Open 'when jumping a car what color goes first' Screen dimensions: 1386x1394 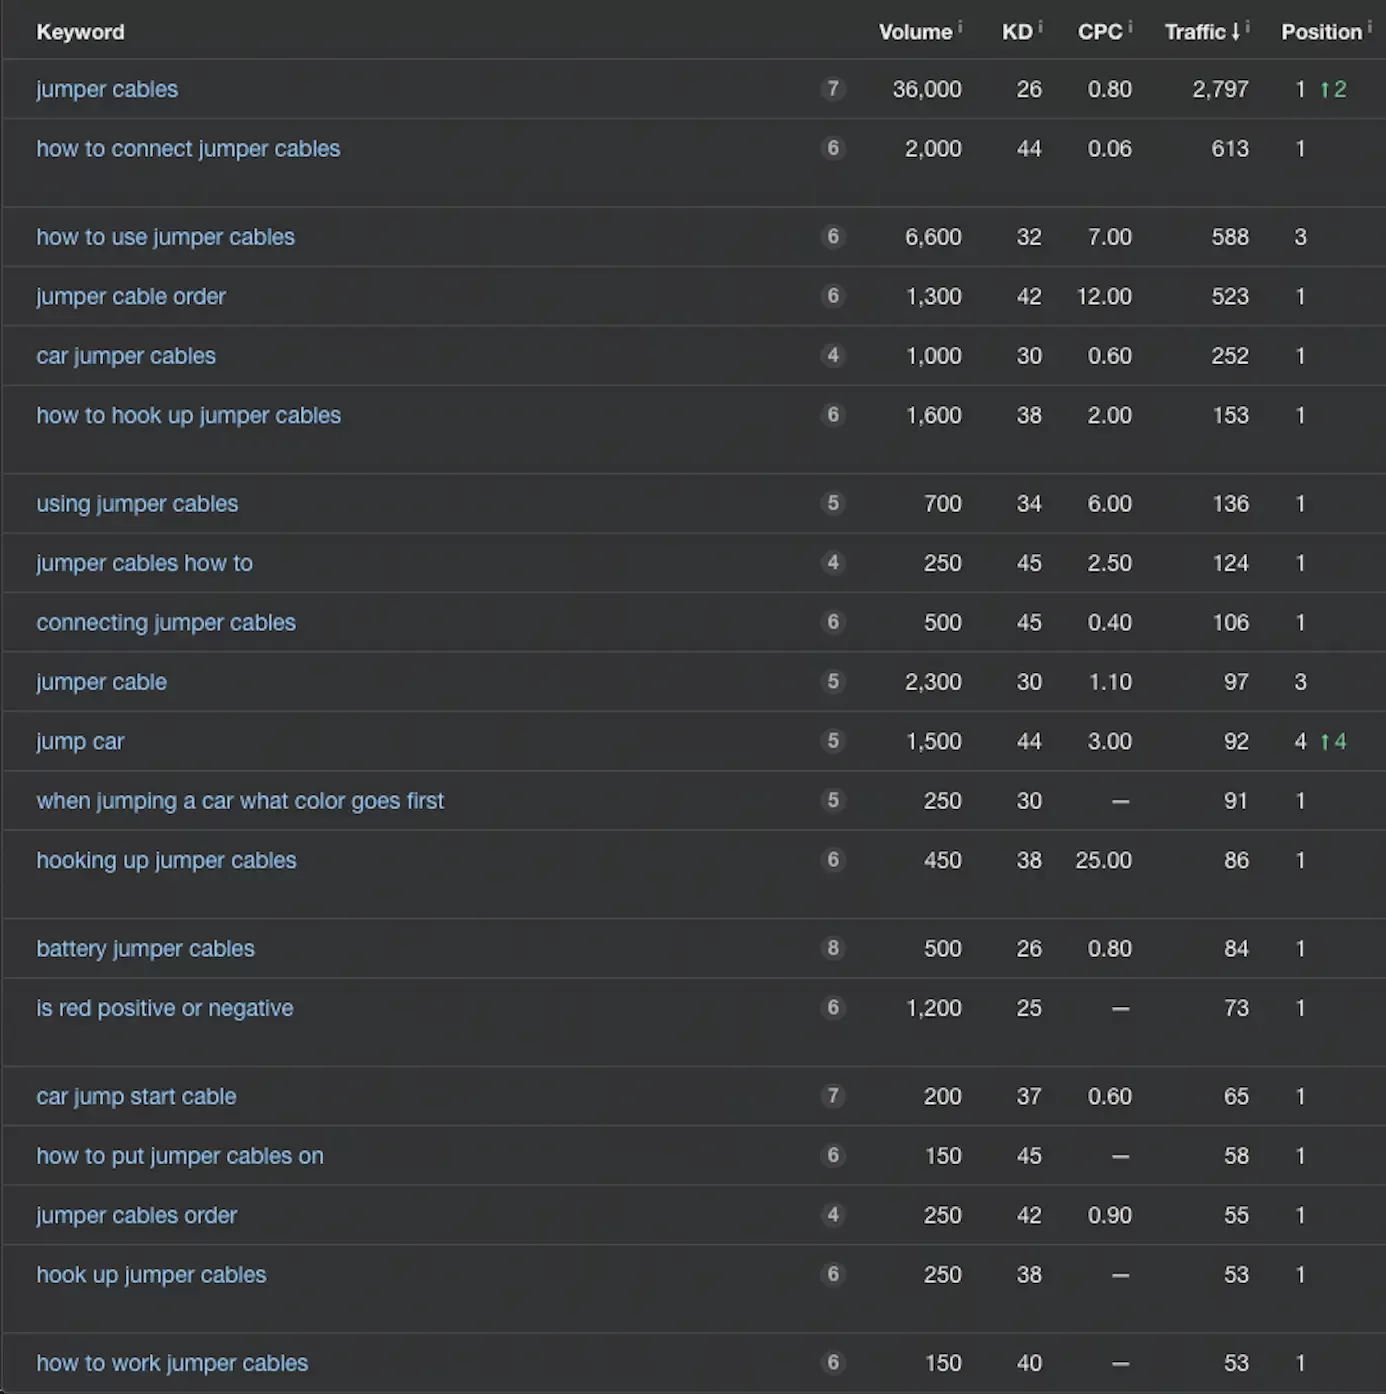point(240,801)
